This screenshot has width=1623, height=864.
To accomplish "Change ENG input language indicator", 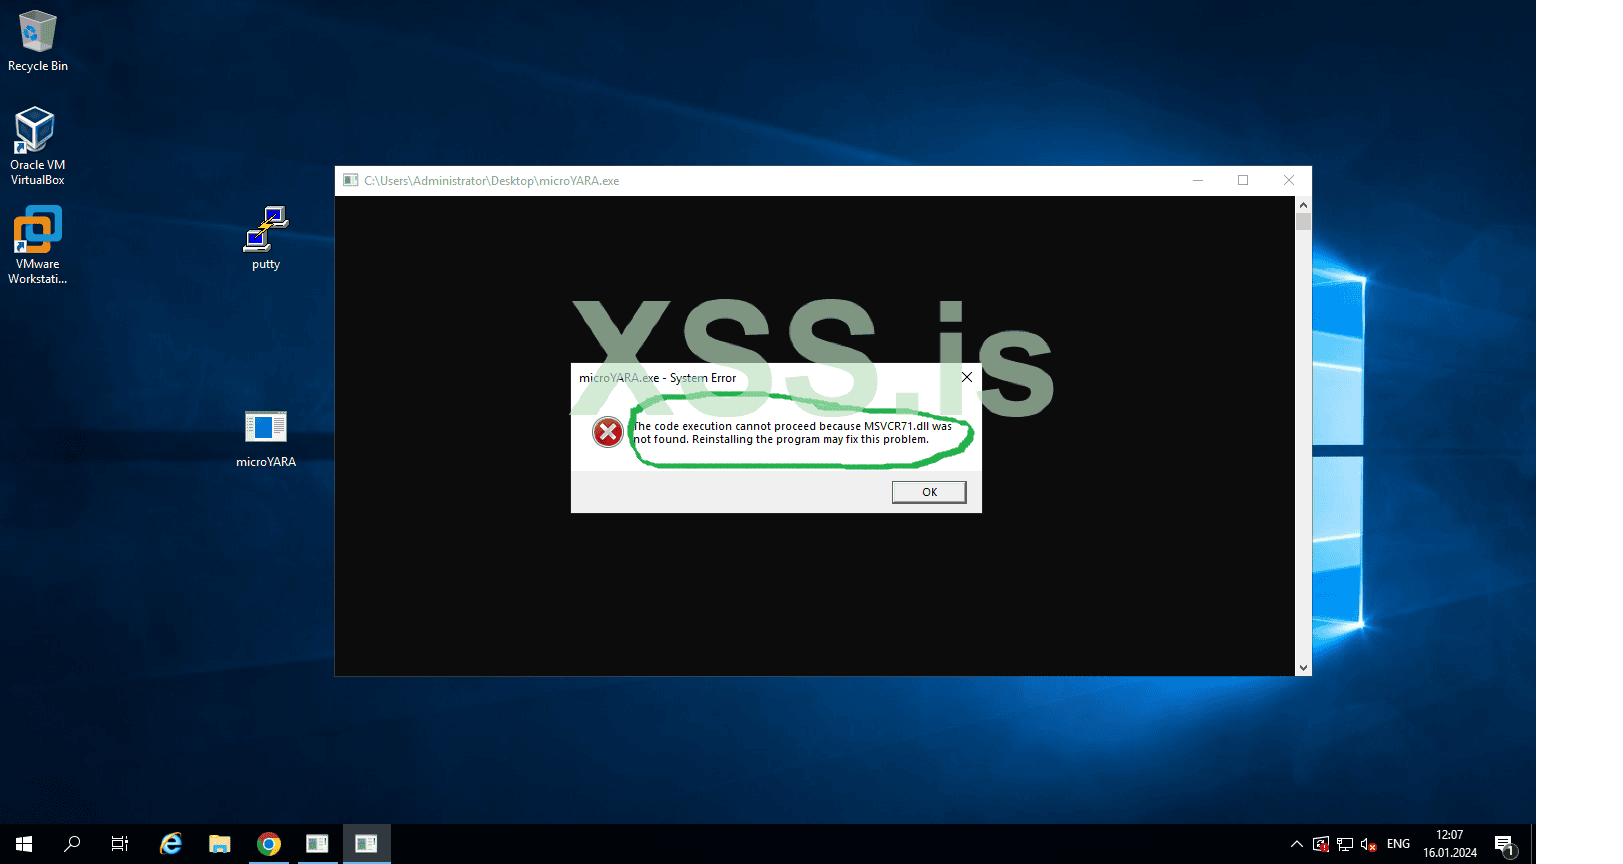I will point(1398,844).
